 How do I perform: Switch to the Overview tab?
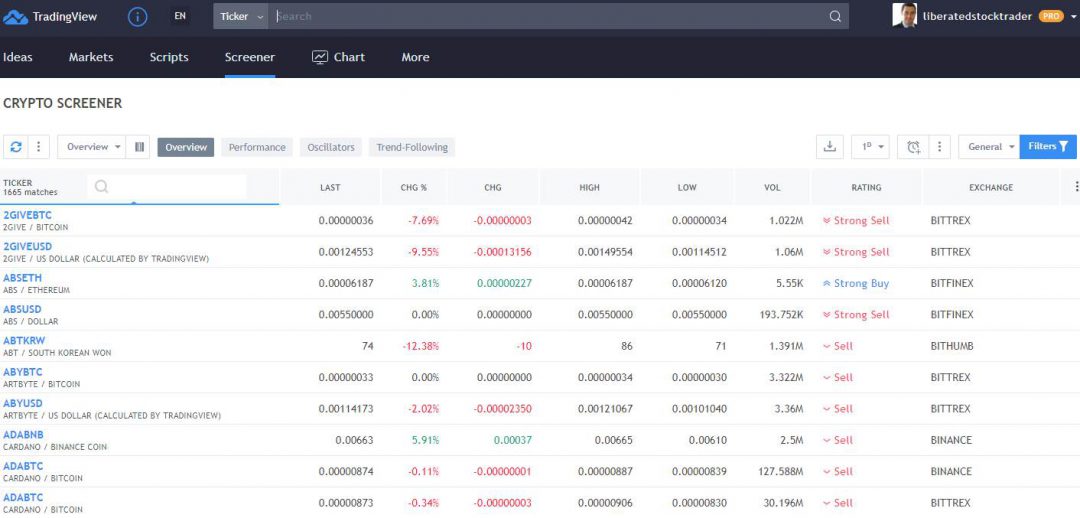point(186,147)
